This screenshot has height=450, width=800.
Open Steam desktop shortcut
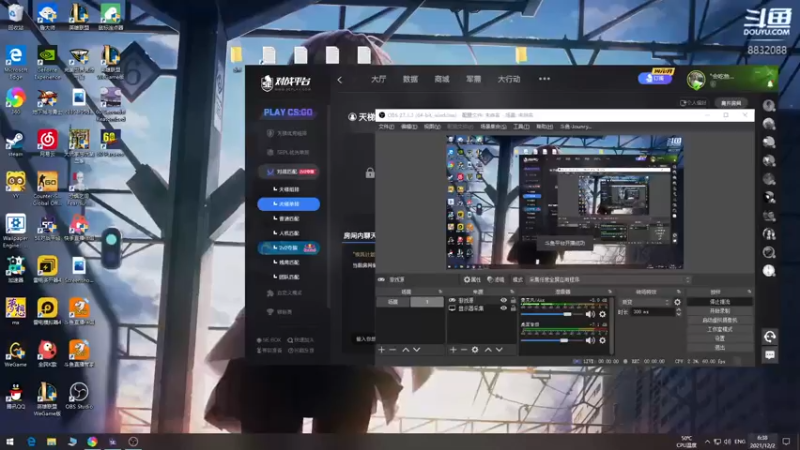click(x=15, y=141)
